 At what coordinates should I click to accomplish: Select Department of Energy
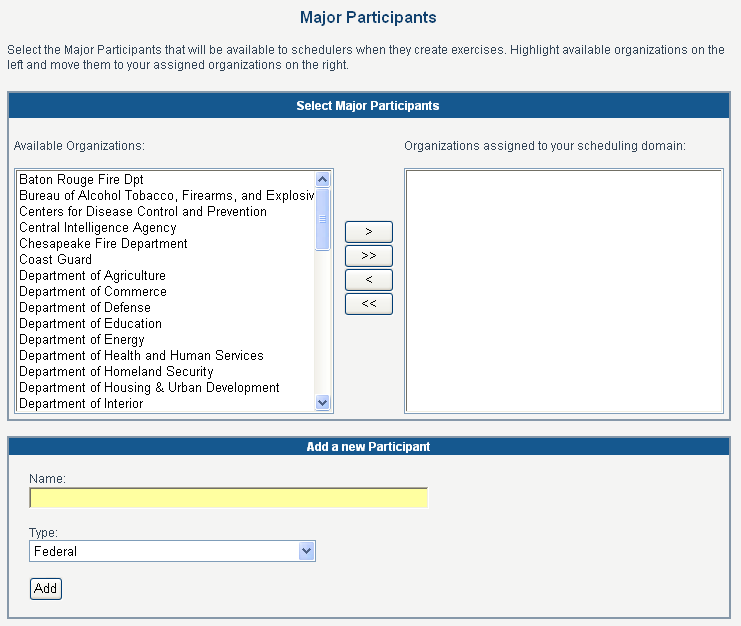(166, 340)
